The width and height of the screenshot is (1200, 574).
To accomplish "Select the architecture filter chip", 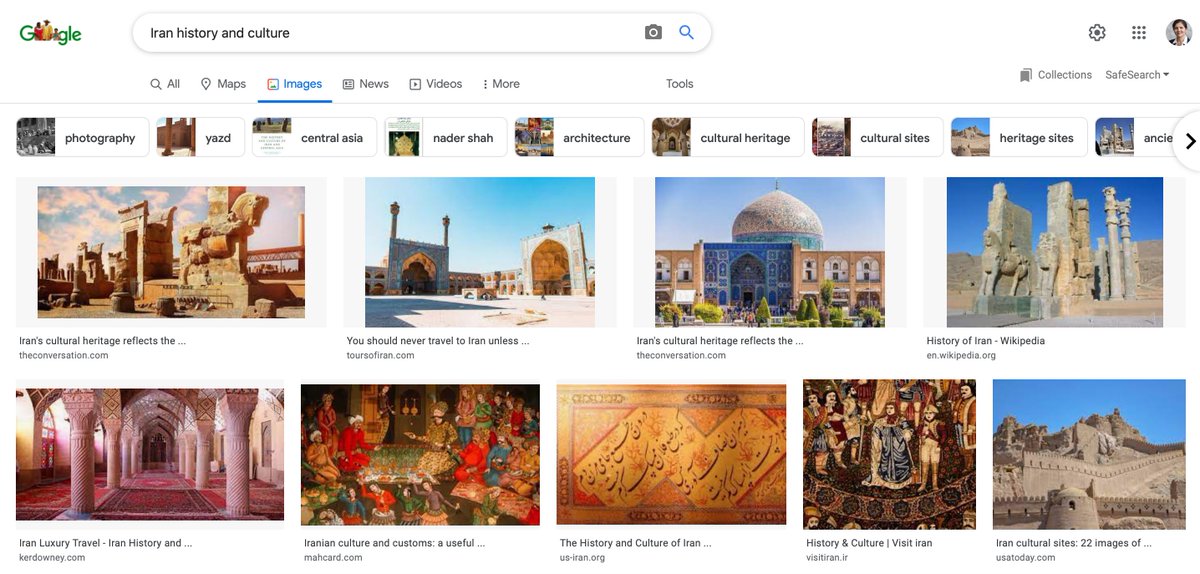I will point(579,138).
